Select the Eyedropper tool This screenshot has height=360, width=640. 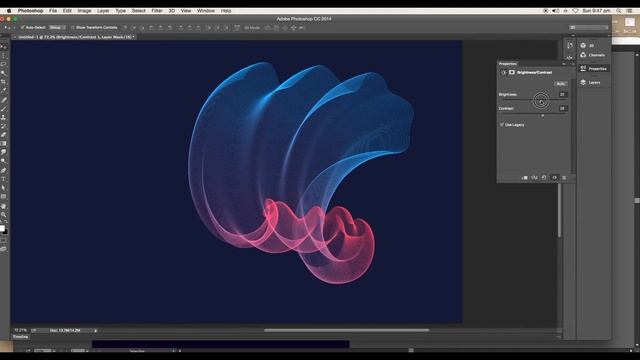[x=4, y=91]
